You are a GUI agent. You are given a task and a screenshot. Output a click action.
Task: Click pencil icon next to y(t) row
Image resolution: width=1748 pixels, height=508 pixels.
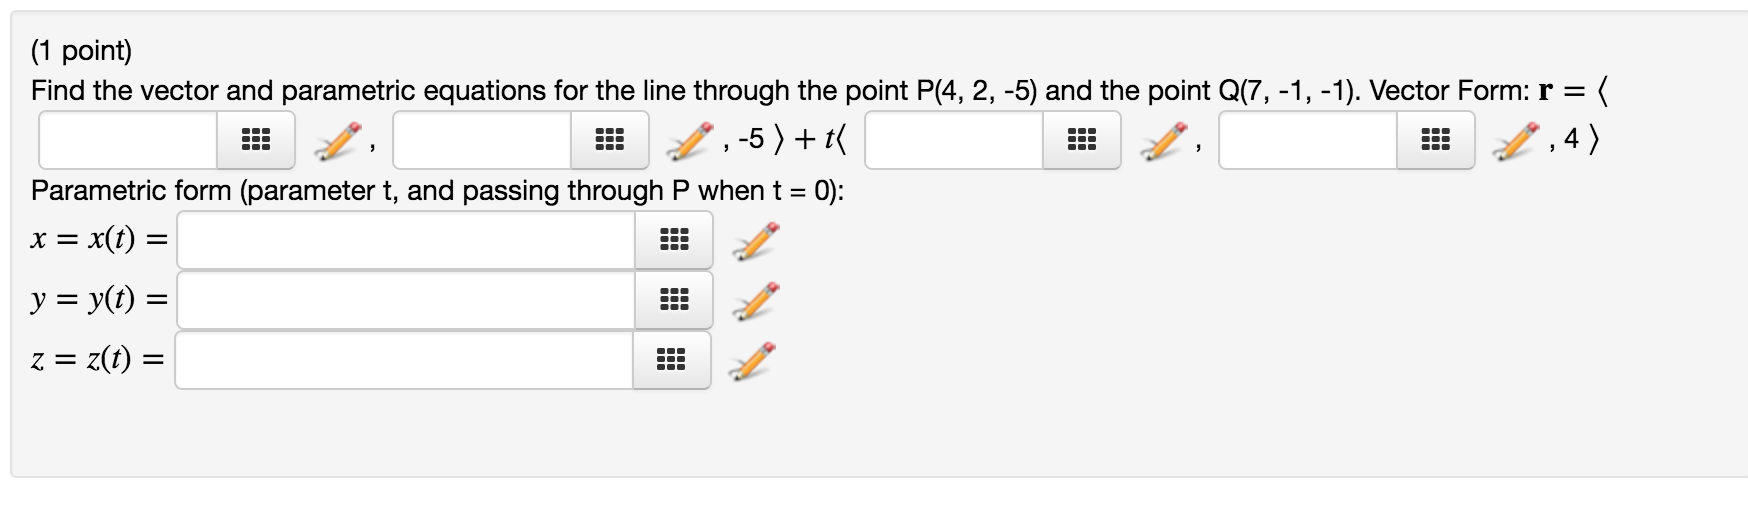tap(755, 301)
